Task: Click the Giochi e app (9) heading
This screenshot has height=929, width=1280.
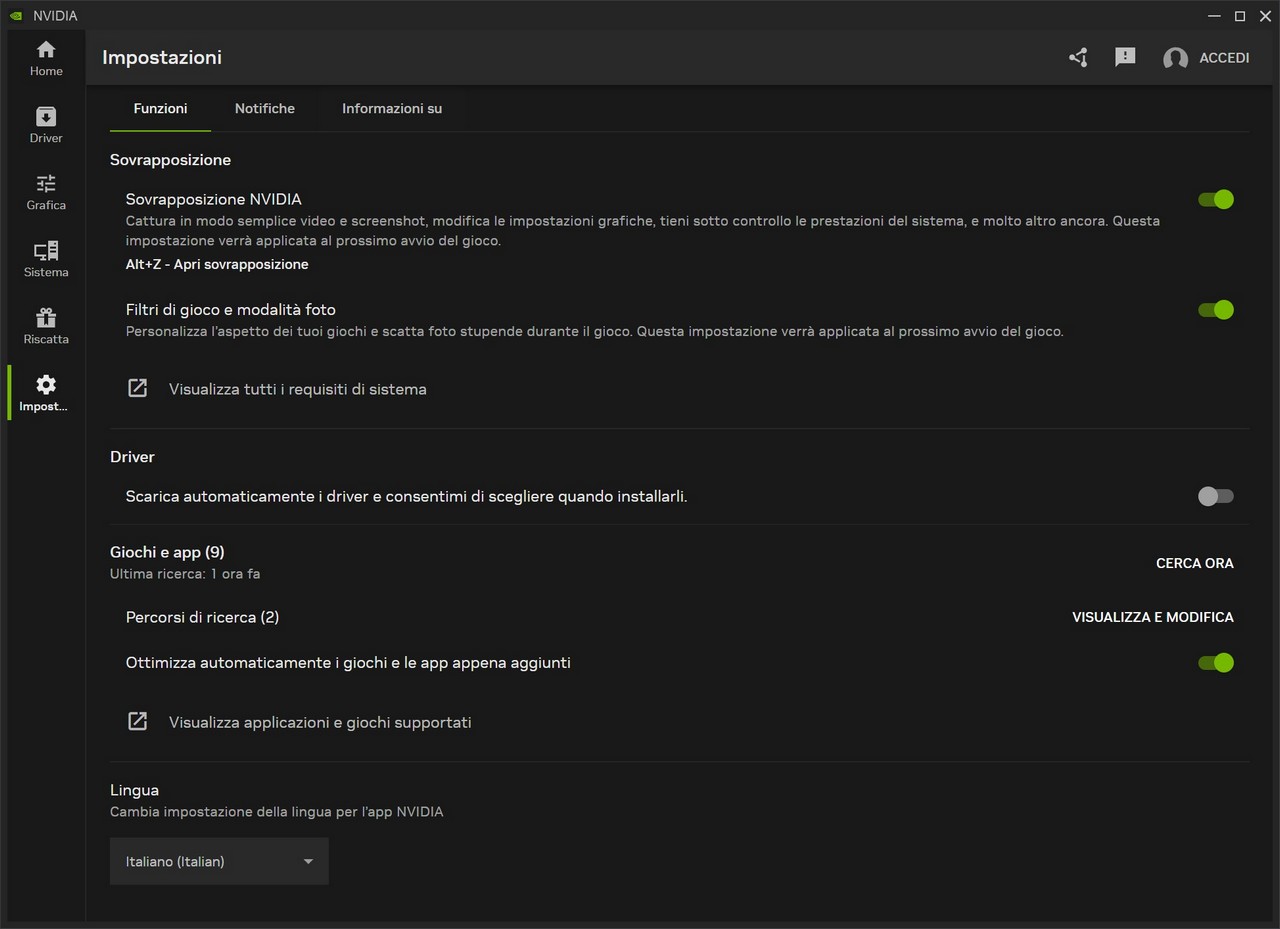Action: [167, 552]
